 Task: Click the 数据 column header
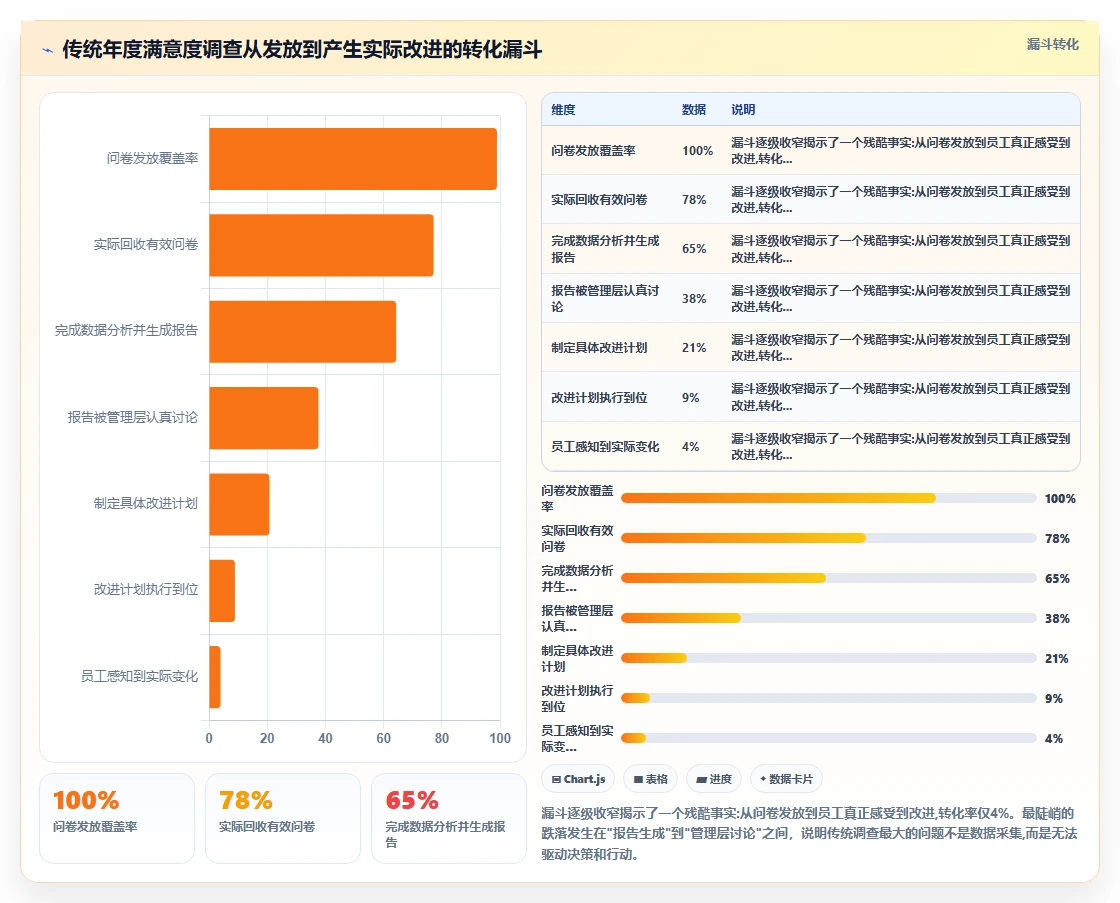click(x=694, y=109)
